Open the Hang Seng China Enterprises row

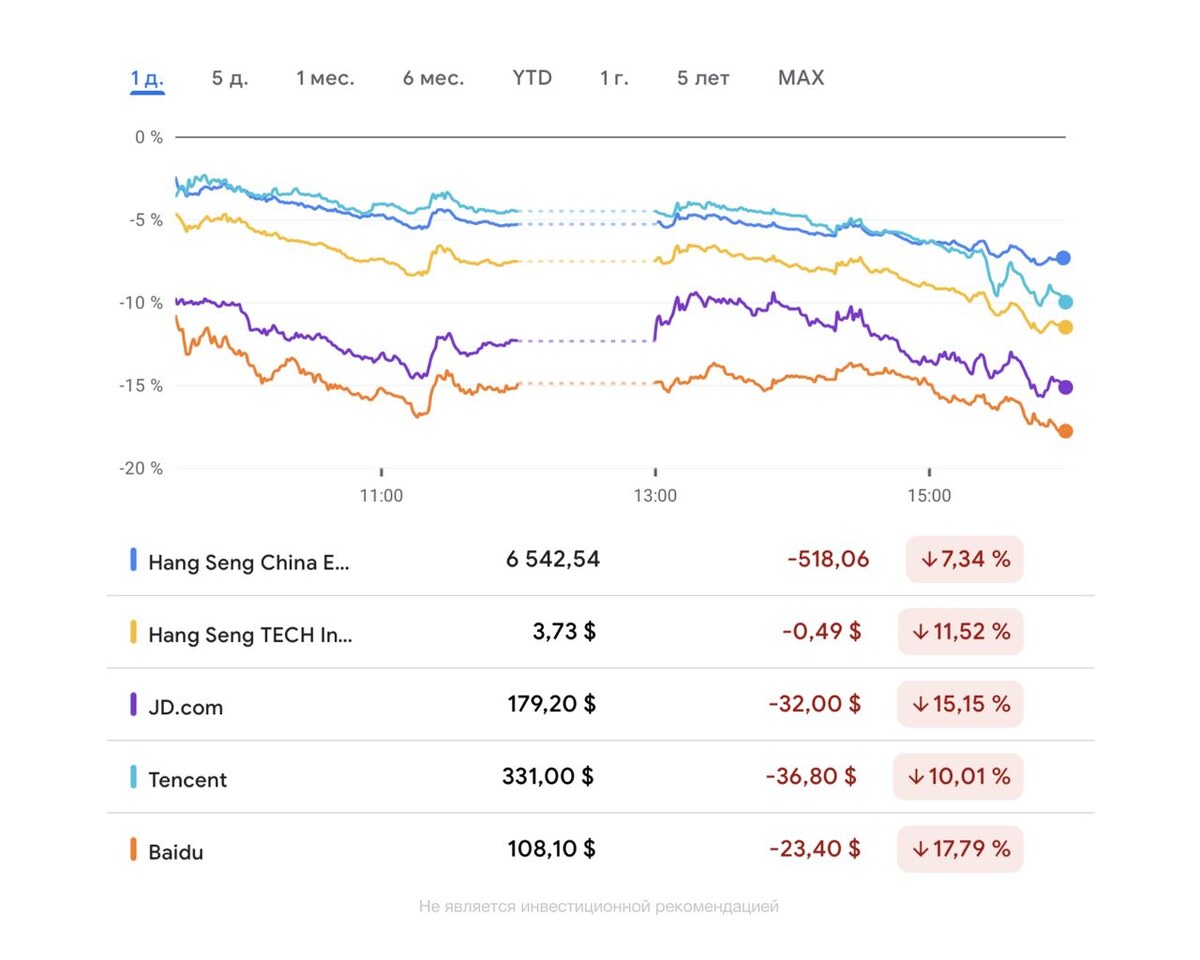249,561
